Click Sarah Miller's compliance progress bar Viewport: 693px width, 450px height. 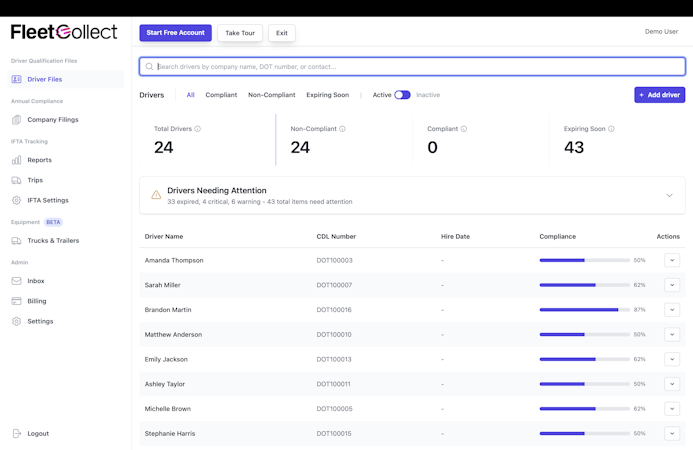(x=584, y=285)
